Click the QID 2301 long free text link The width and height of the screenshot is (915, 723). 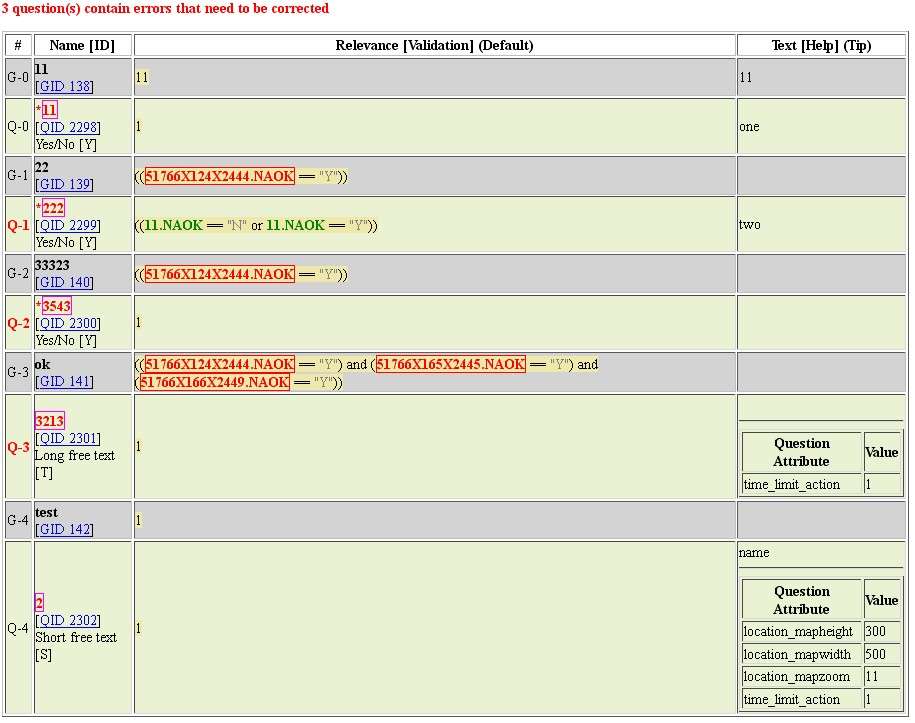68,439
